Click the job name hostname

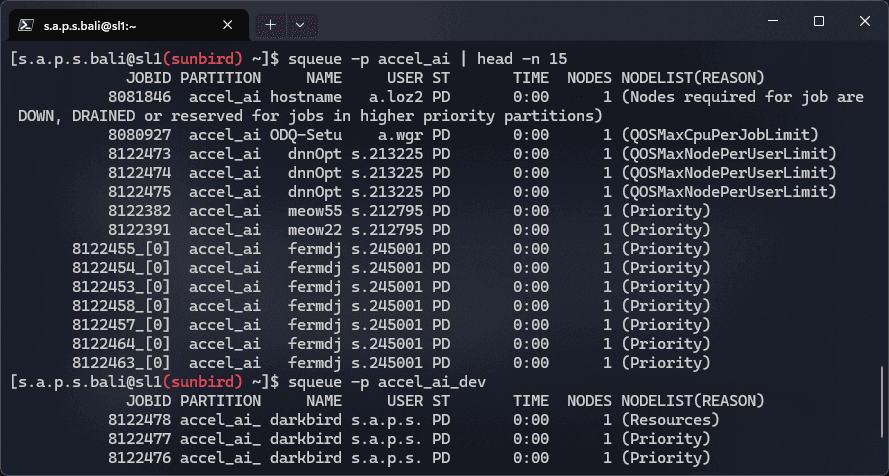(306, 97)
